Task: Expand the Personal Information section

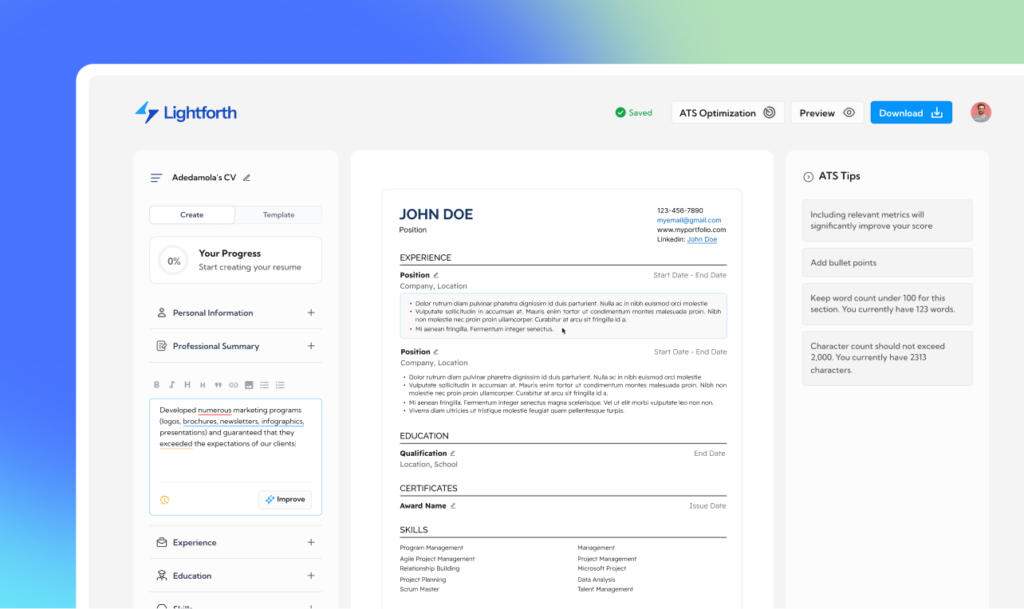Action: (x=311, y=313)
